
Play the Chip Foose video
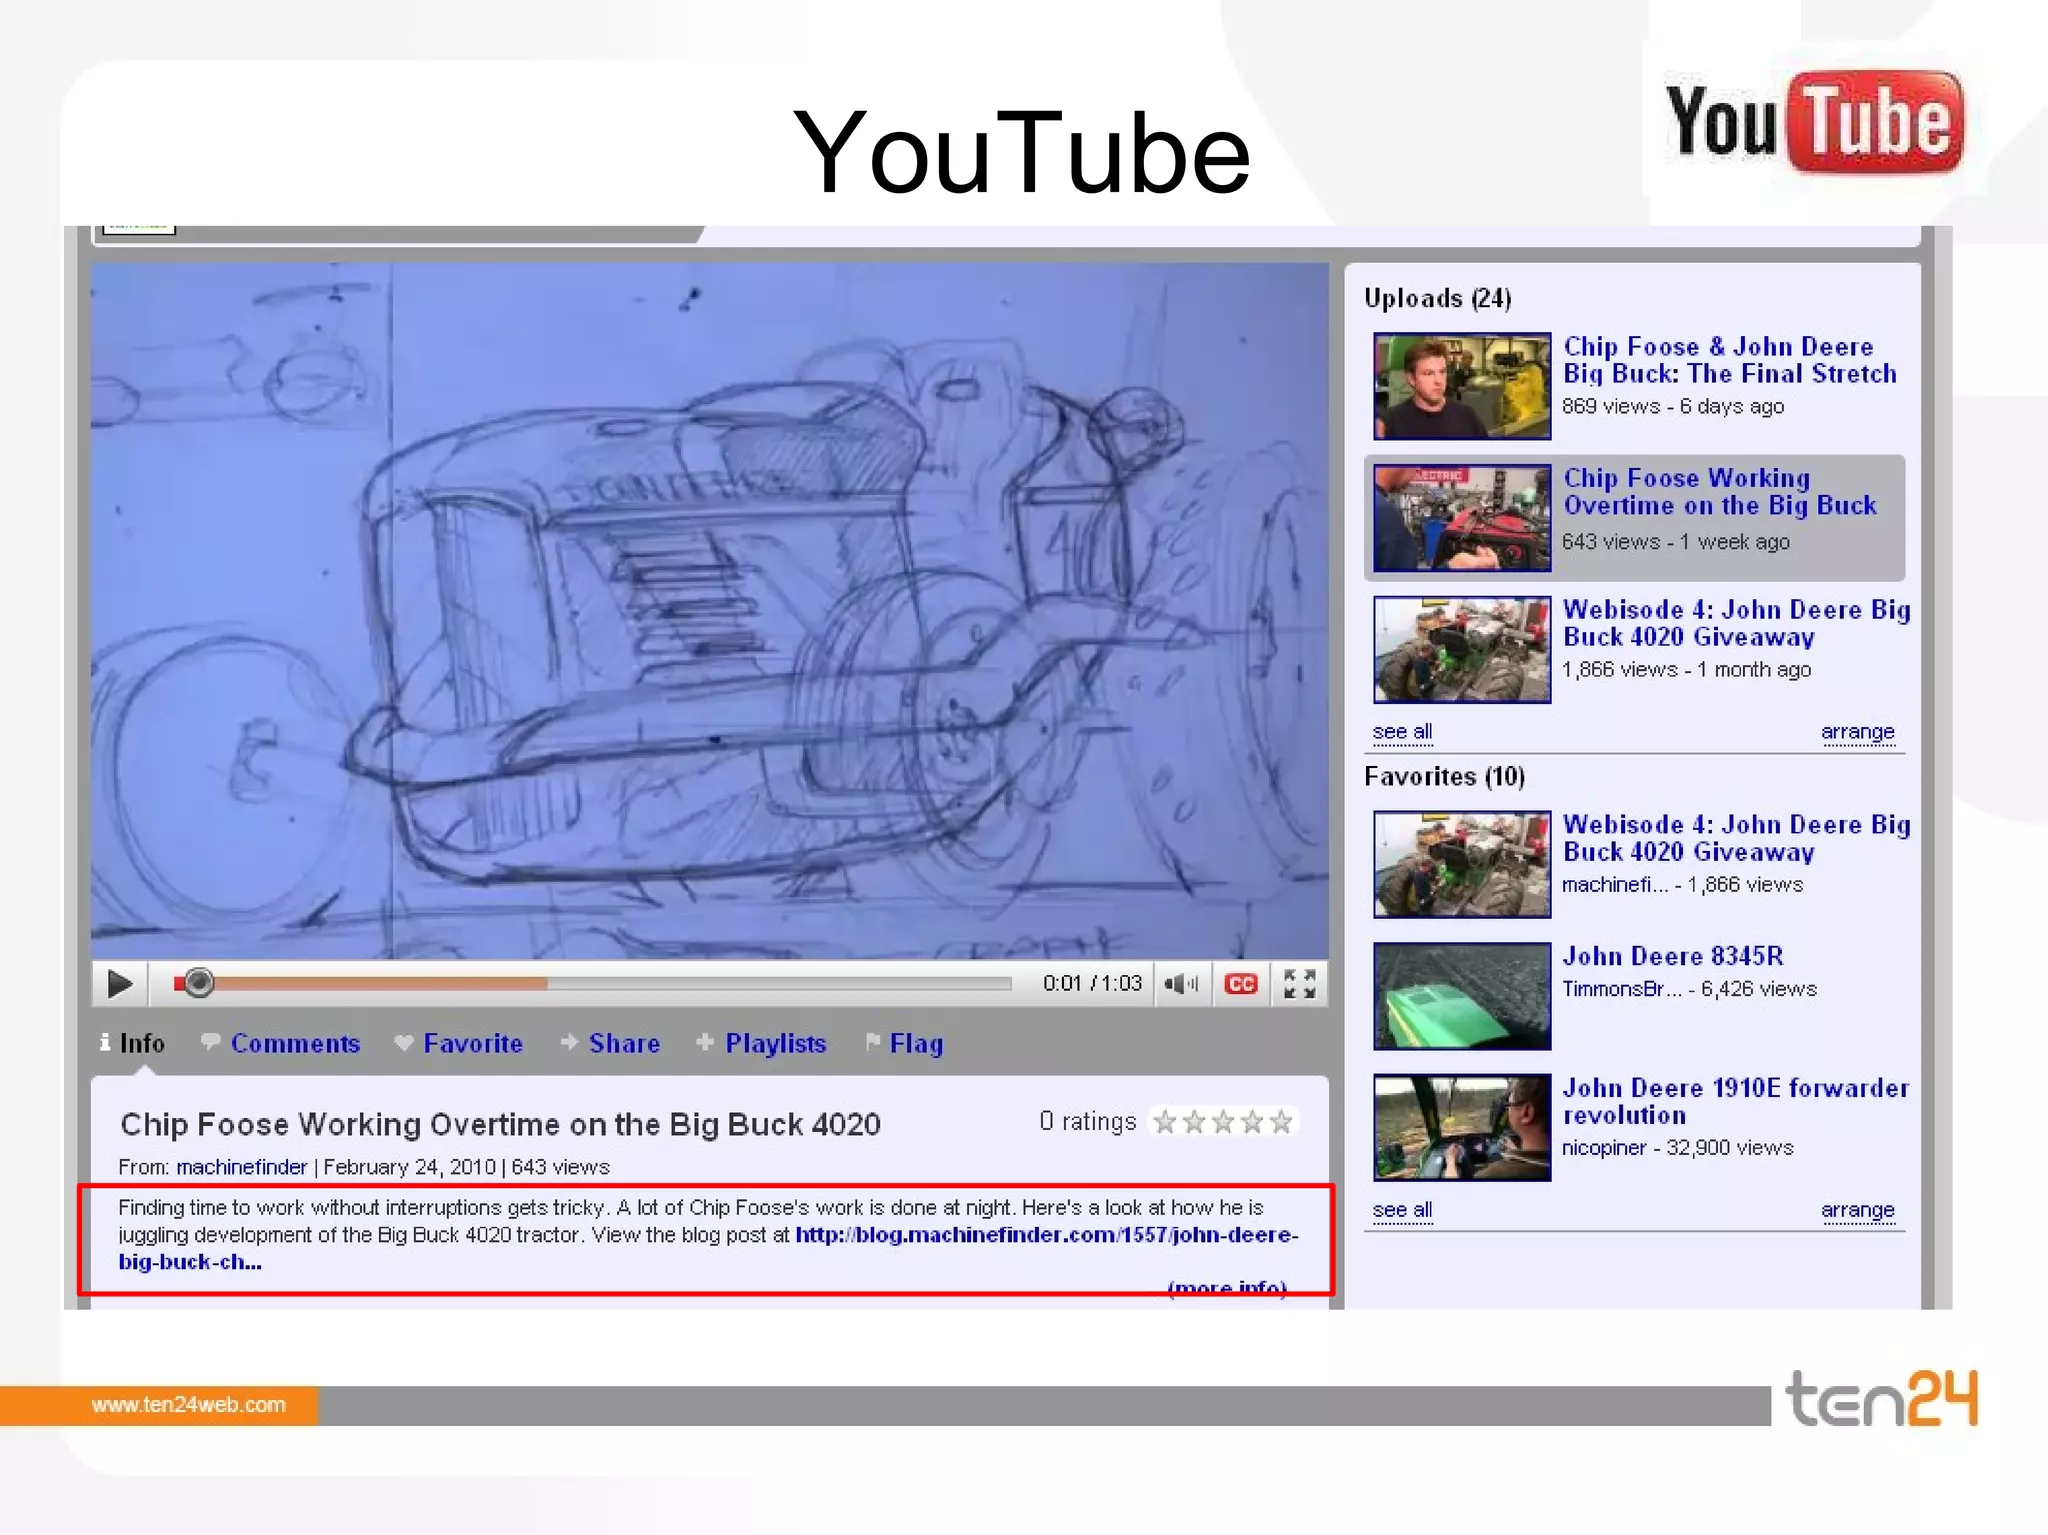pos(120,984)
